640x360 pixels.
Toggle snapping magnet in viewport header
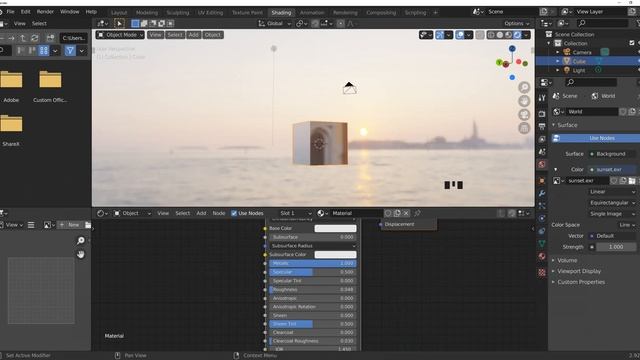click(x=315, y=24)
